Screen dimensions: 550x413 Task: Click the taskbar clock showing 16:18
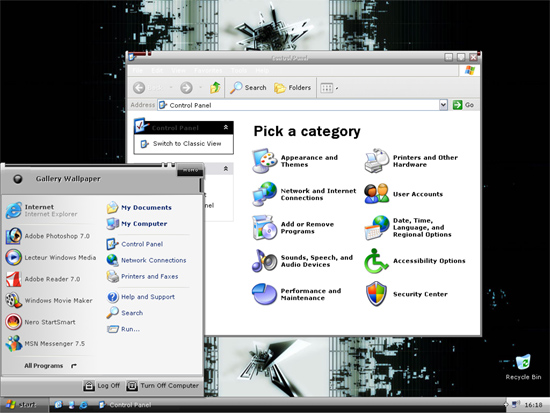click(533, 405)
